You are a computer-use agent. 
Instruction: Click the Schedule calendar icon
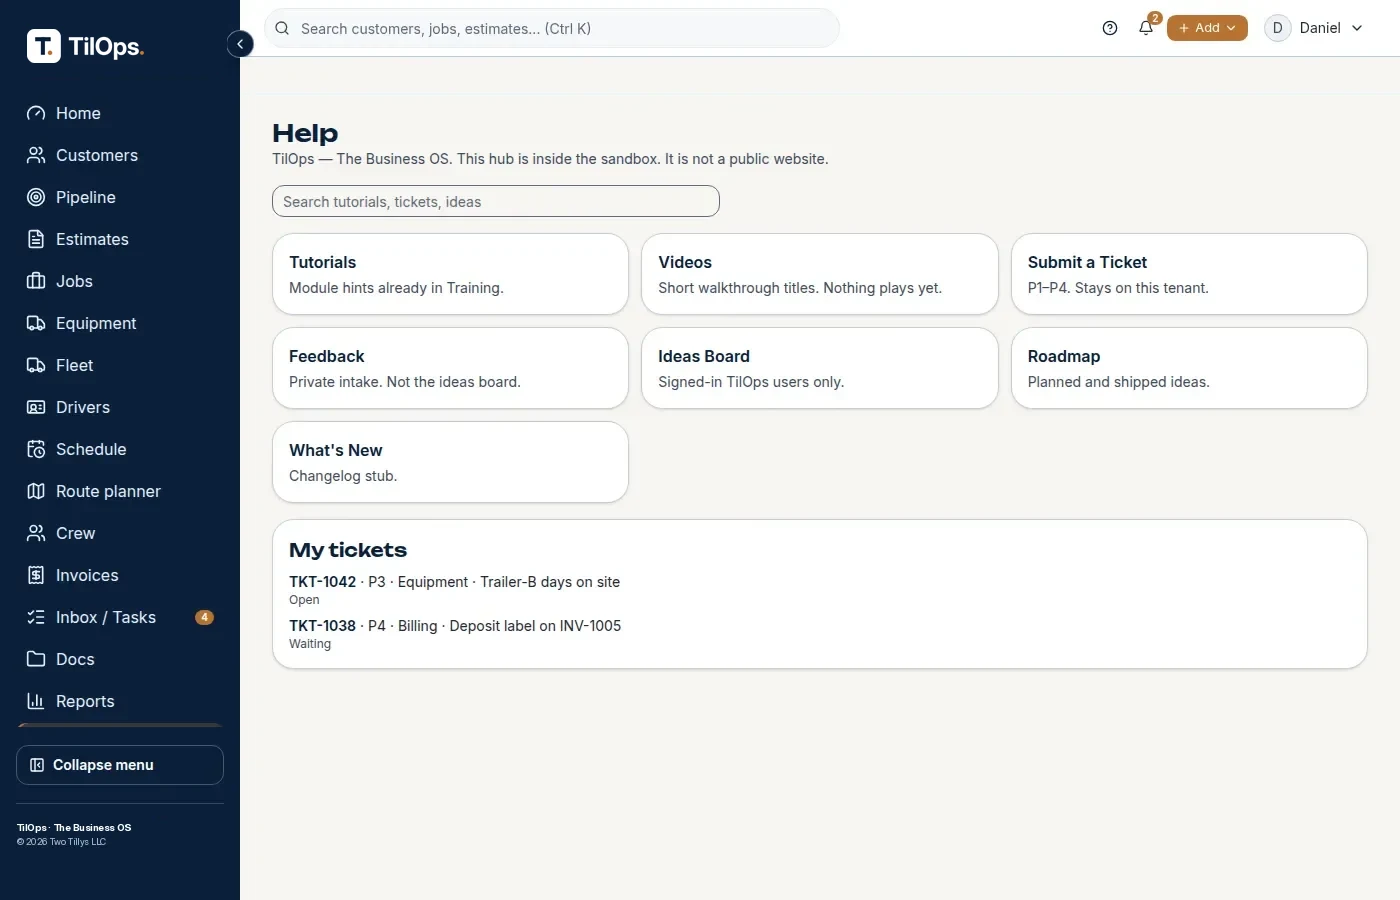36,449
